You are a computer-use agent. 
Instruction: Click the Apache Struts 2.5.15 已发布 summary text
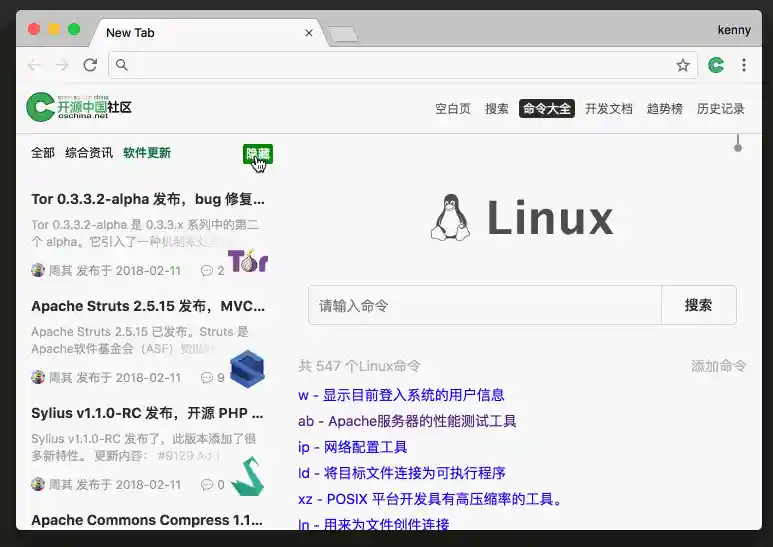click(140, 340)
